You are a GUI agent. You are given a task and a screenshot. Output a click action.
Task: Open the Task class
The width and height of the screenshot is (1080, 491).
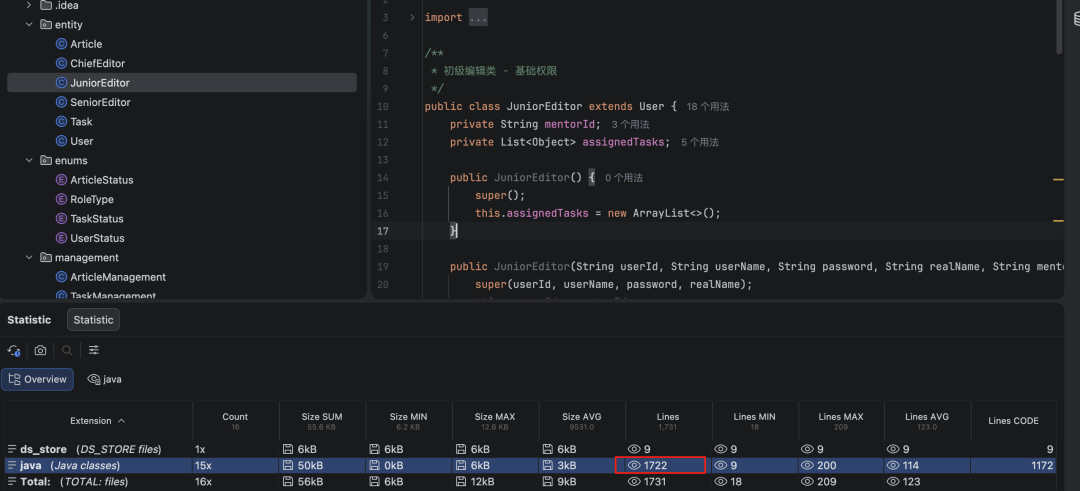[81, 122]
